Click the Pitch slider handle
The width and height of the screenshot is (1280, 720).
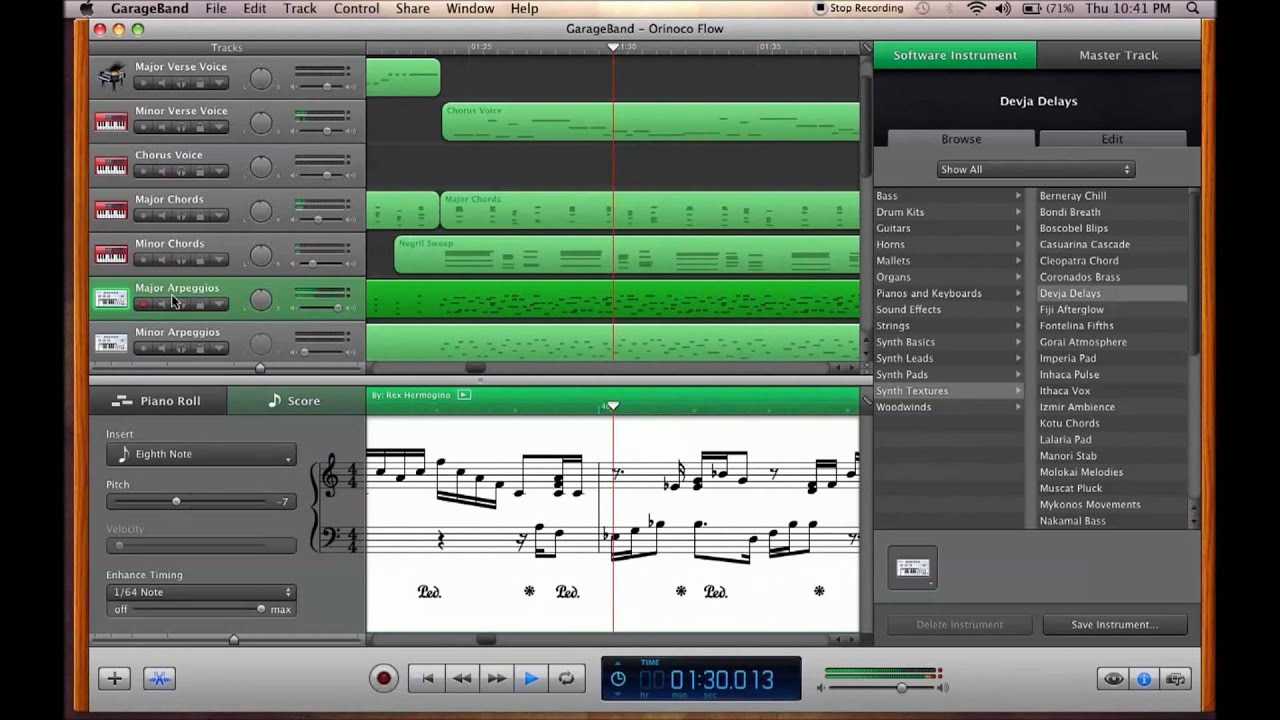(176, 501)
